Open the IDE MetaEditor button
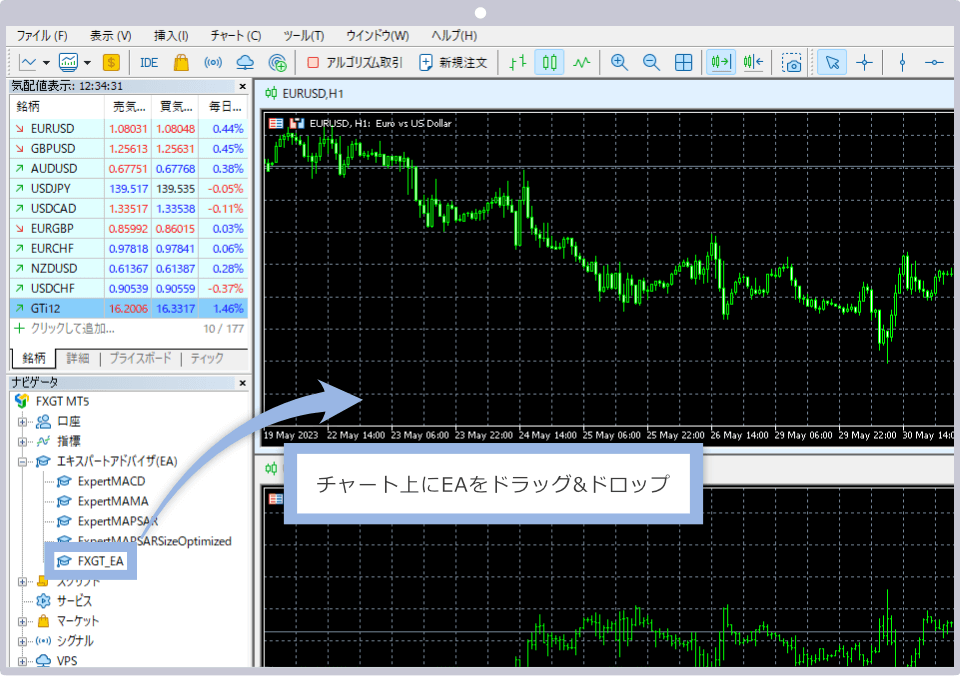 pos(149,62)
